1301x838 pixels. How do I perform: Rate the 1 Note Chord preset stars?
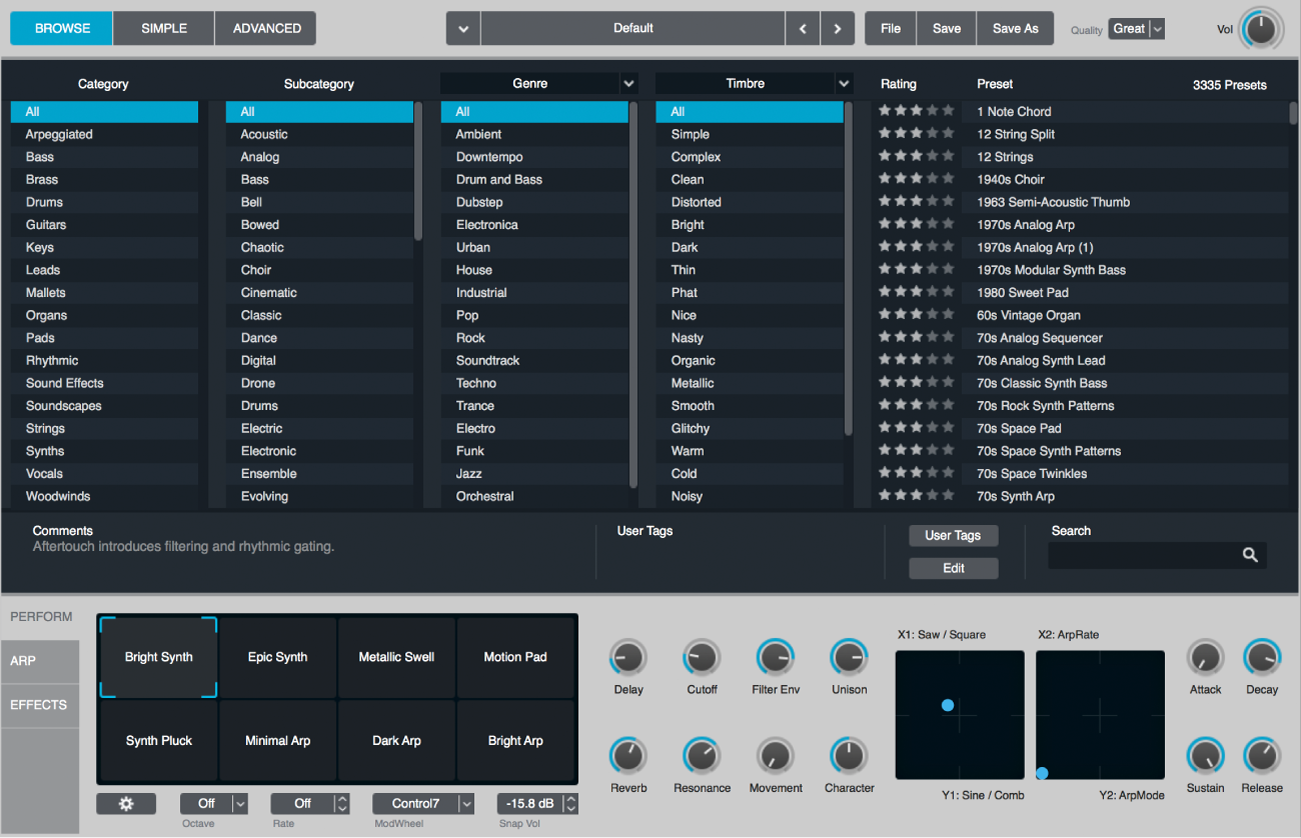916,111
